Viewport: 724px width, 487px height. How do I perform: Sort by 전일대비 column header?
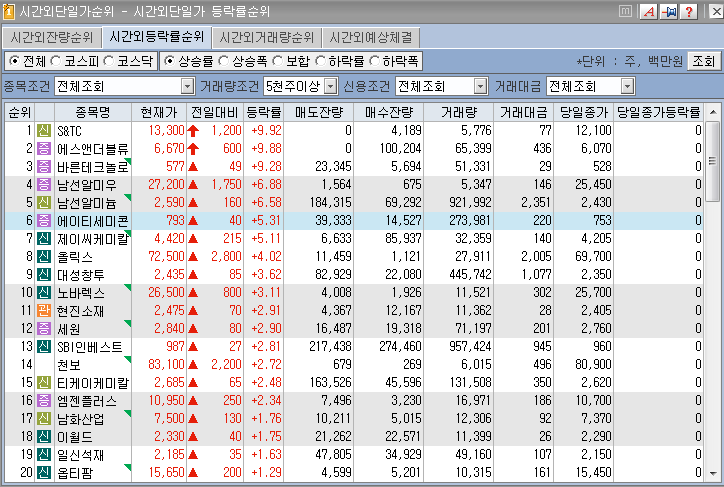(215, 112)
